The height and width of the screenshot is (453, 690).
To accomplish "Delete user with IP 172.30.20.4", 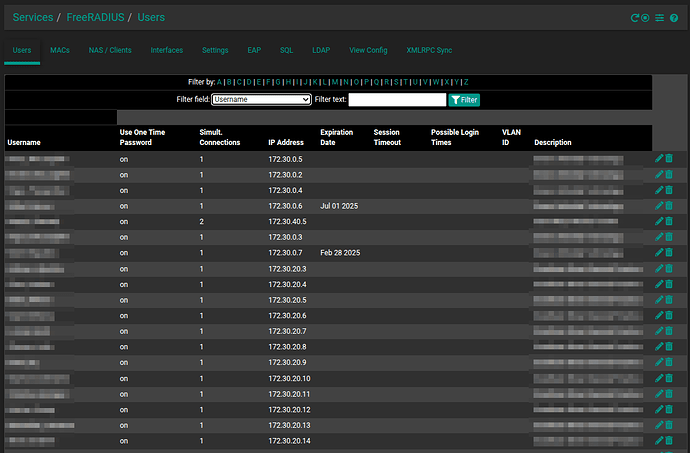I will [x=669, y=284].
